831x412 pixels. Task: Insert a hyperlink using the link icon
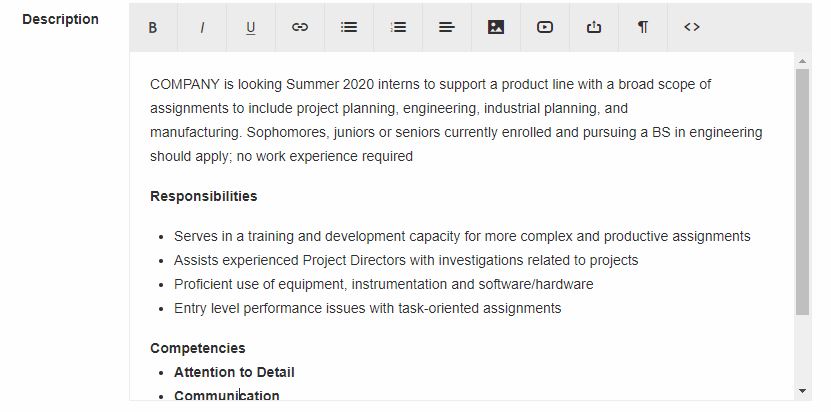(x=300, y=27)
